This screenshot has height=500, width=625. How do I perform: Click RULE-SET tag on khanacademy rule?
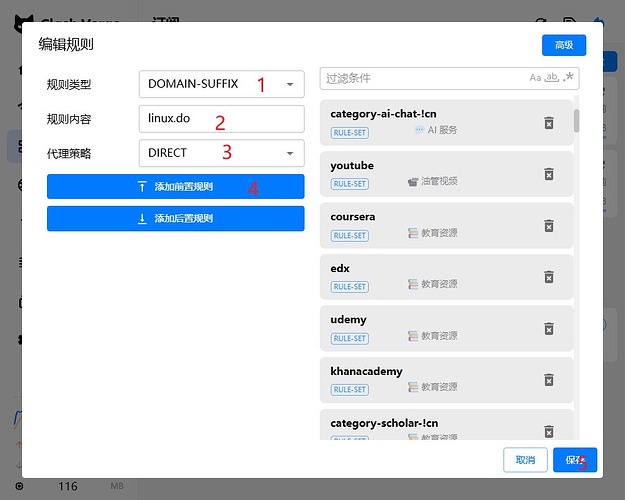(x=350, y=390)
